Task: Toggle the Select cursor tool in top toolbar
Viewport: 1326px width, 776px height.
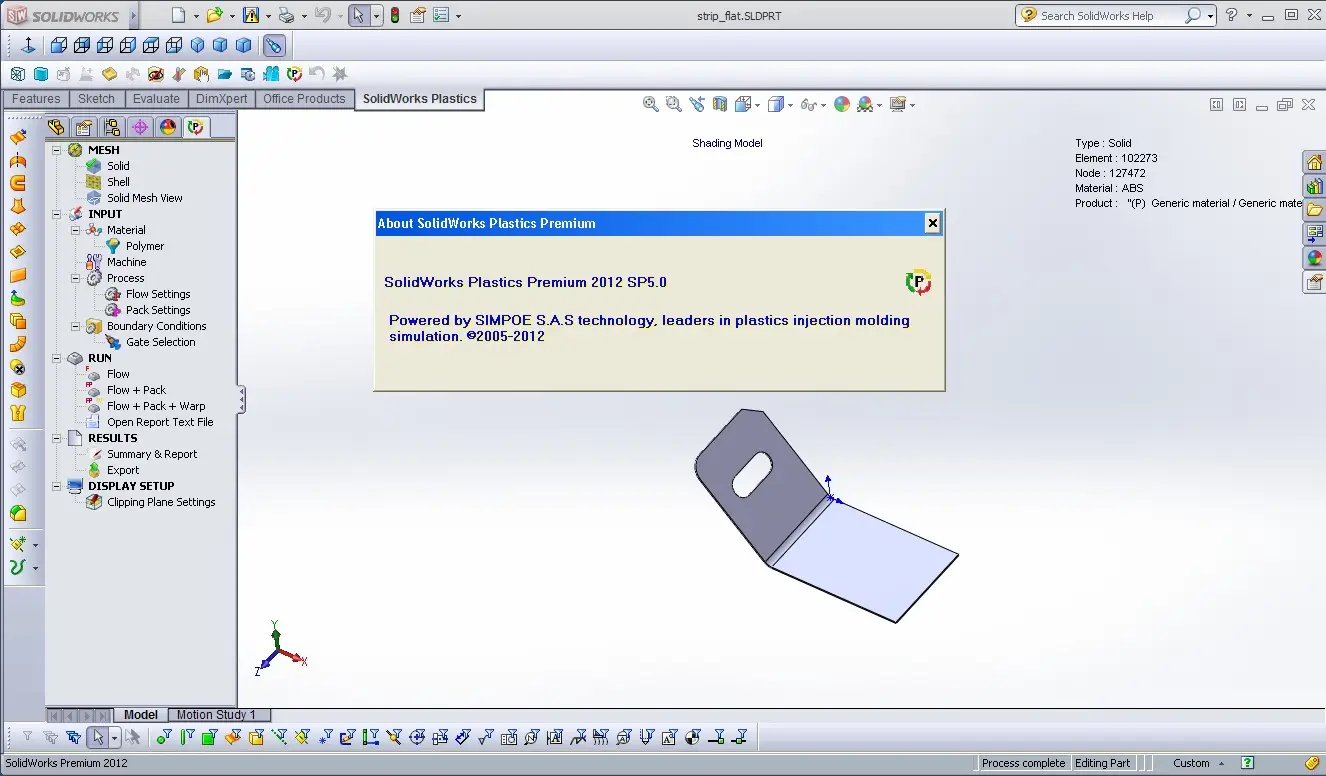Action: (358, 15)
